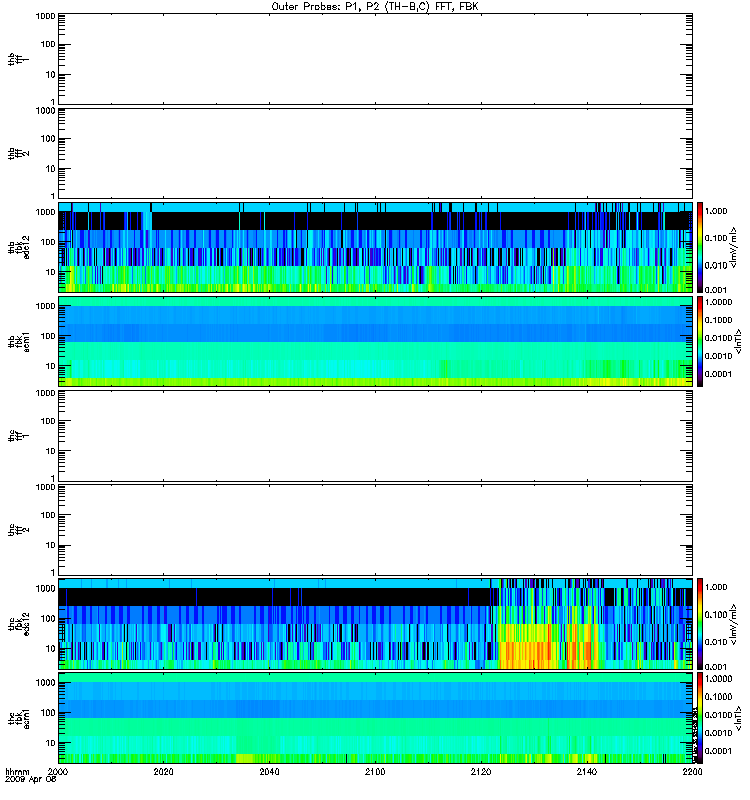This screenshot has width=750, height=800.
Task: Click the 'thb fbk edc12' axis label
Action: (x=18, y=247)
